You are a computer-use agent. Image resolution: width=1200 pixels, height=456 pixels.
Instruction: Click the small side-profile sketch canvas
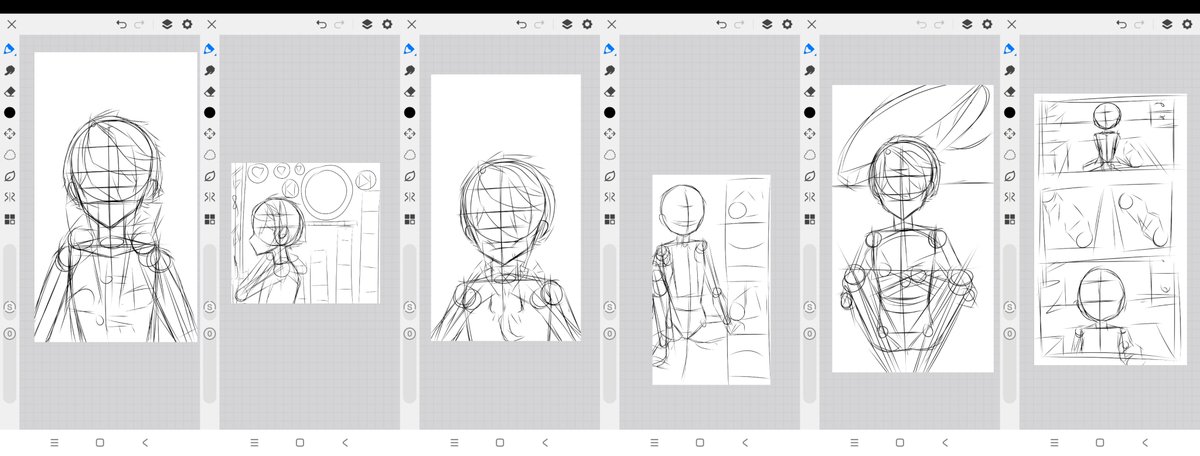306,233
